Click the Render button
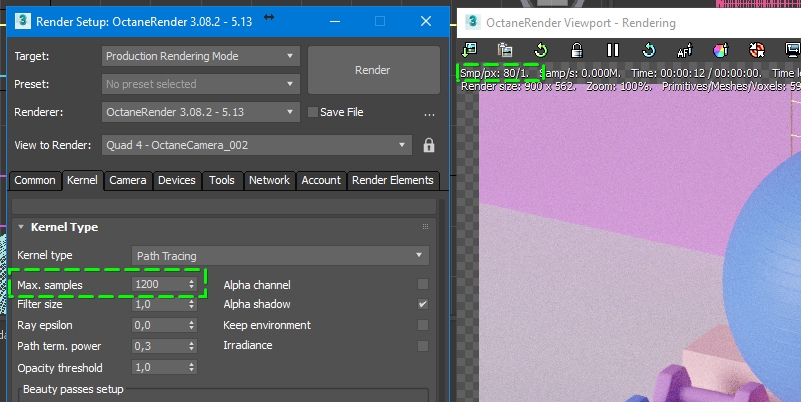The height and width of the screenshot is (402, 801). tap(373, 70)
